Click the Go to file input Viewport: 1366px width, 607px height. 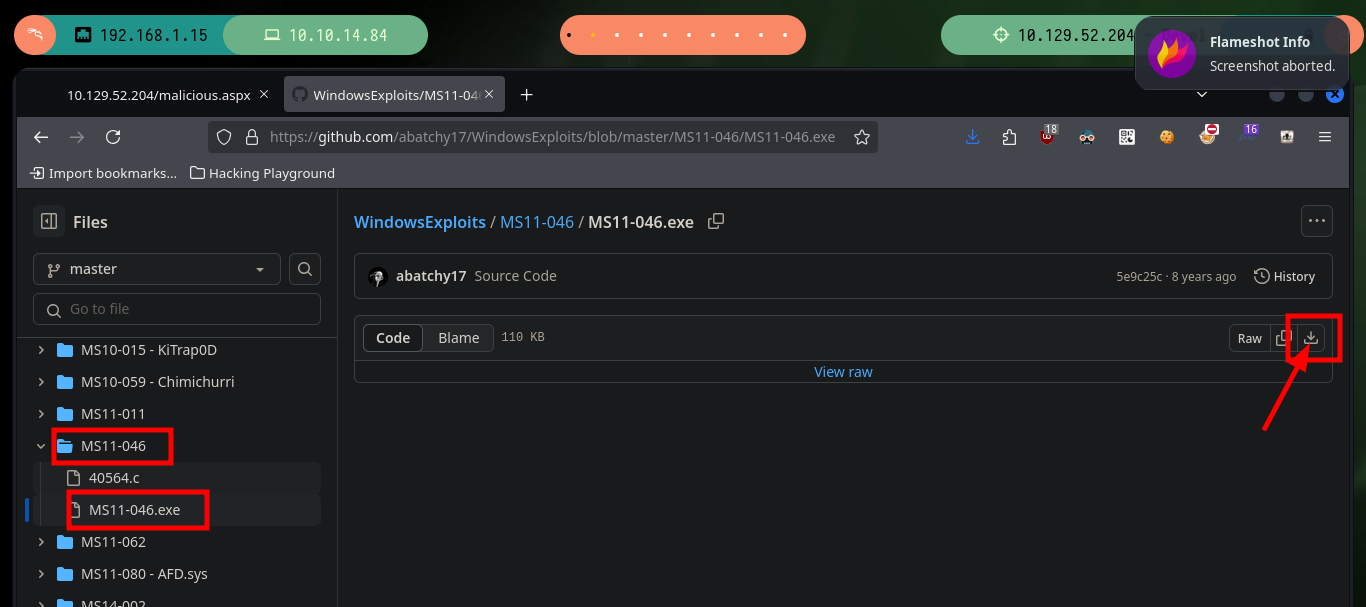click(x=177, y=309)
